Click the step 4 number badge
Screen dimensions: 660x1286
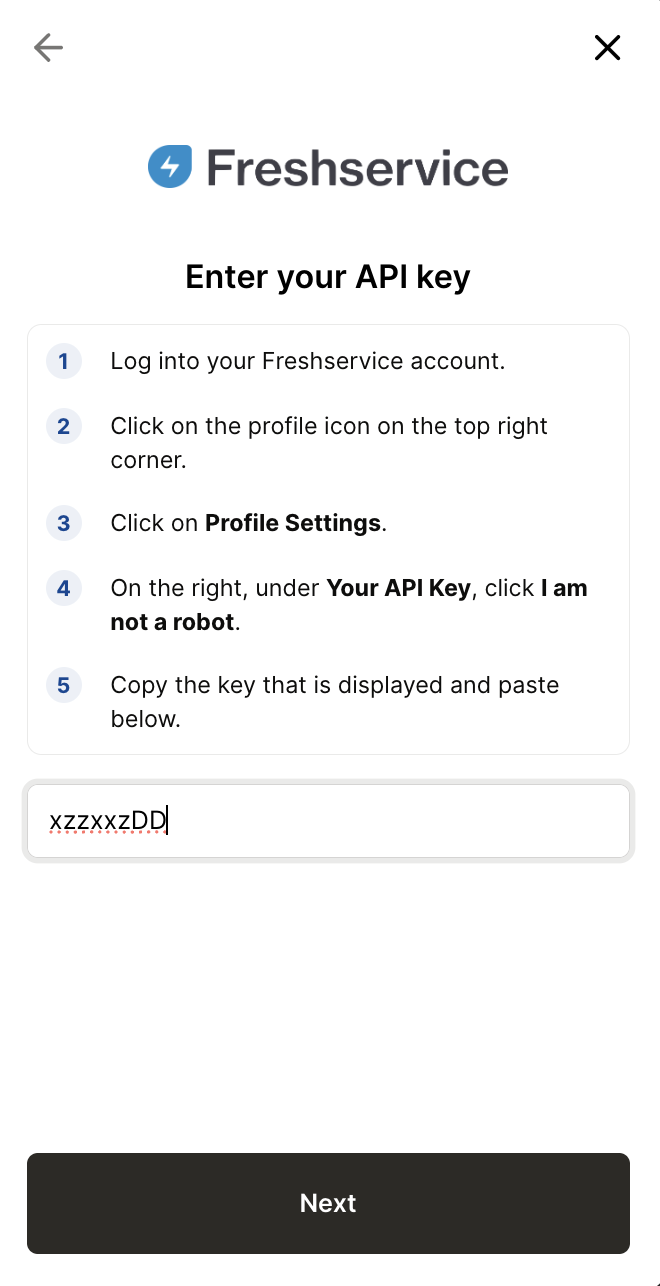[x=63, y=589]
